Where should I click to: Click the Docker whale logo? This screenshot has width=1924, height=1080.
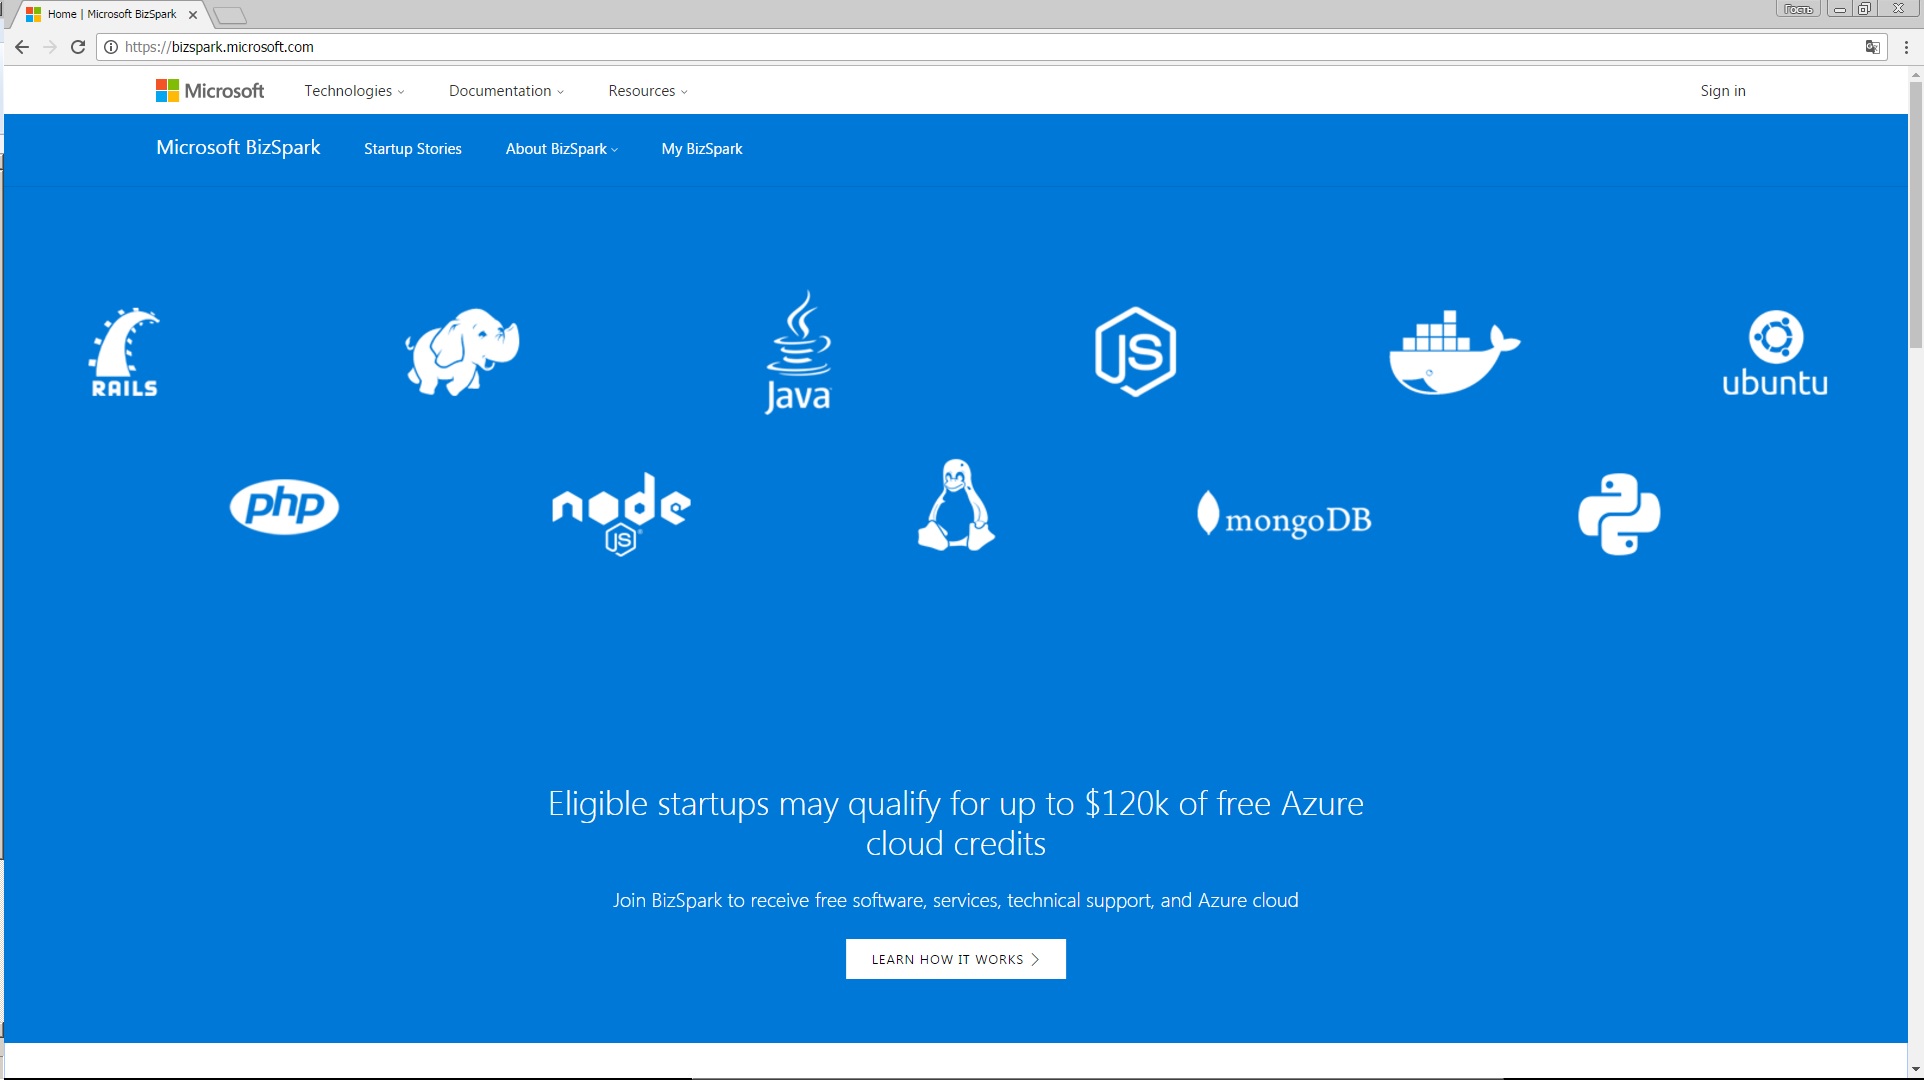click(x=1454, y=352)
